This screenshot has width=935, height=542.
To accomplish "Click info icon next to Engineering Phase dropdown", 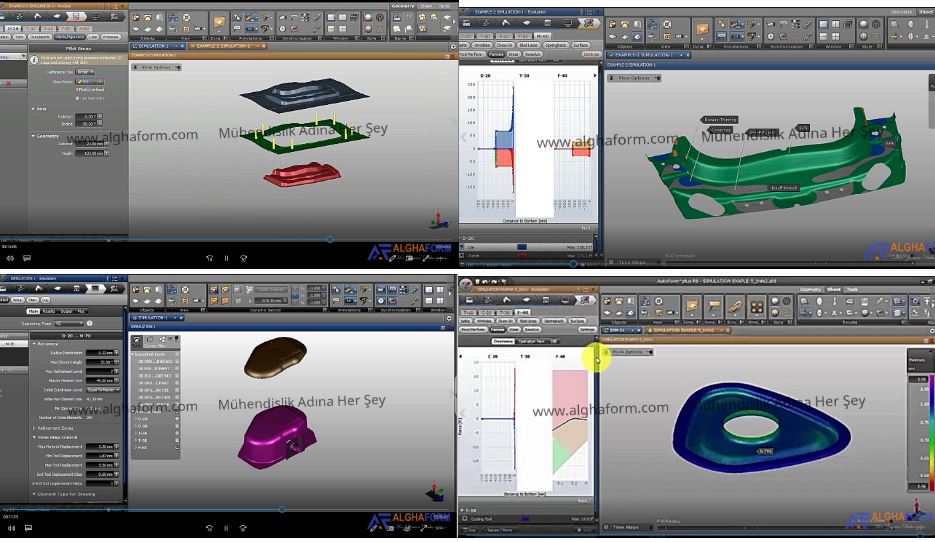I will pos(89,323).
